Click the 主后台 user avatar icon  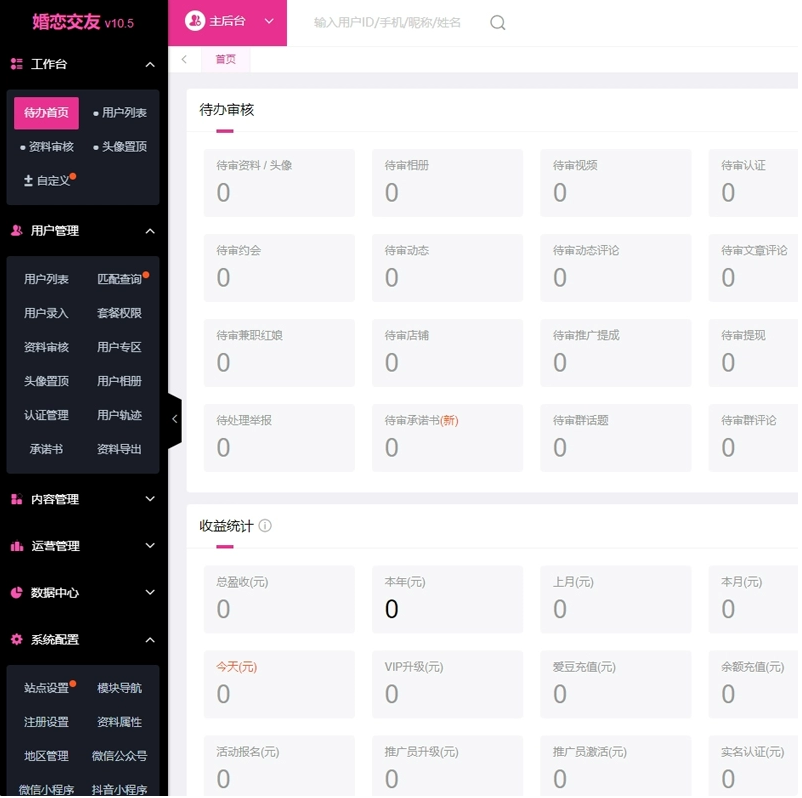[x=195, y=21]
